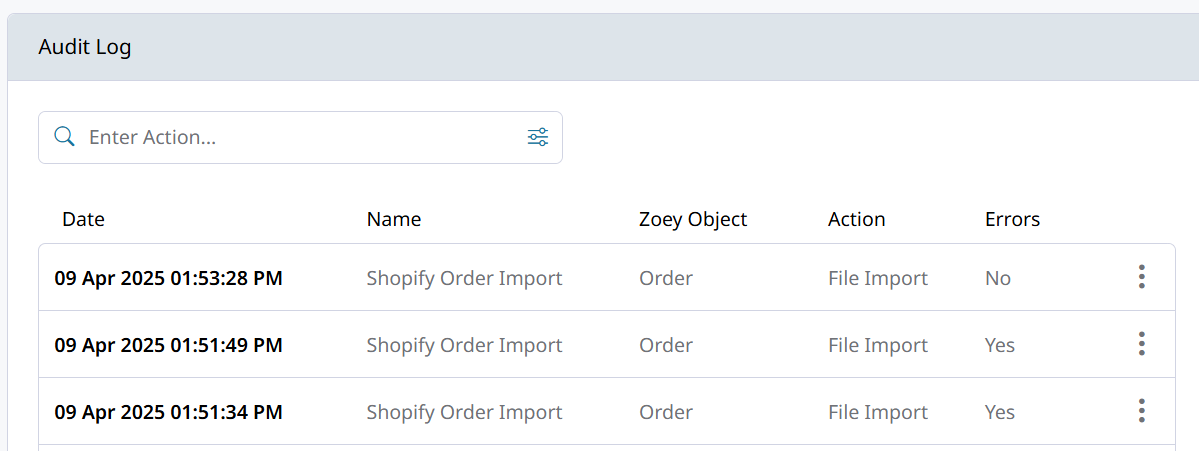Open three-dot menu for 01:51:34 PM entry
The width and height of the screenshot is (1199, 451).
click(x=1141, y=411)
